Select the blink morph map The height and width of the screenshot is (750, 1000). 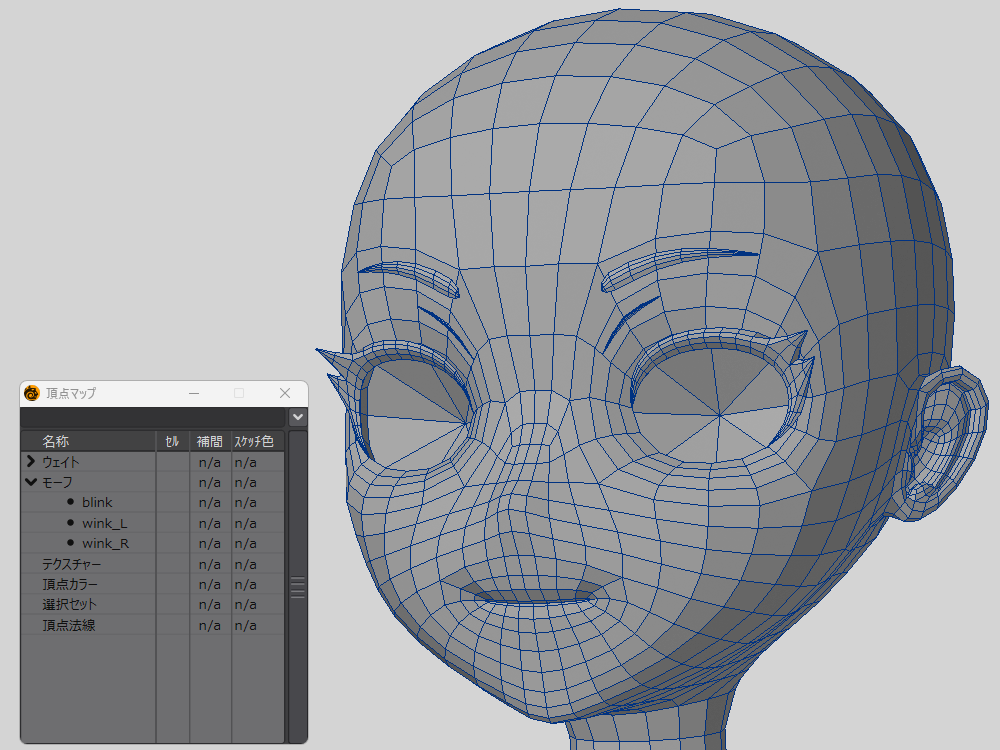point(97,502)
